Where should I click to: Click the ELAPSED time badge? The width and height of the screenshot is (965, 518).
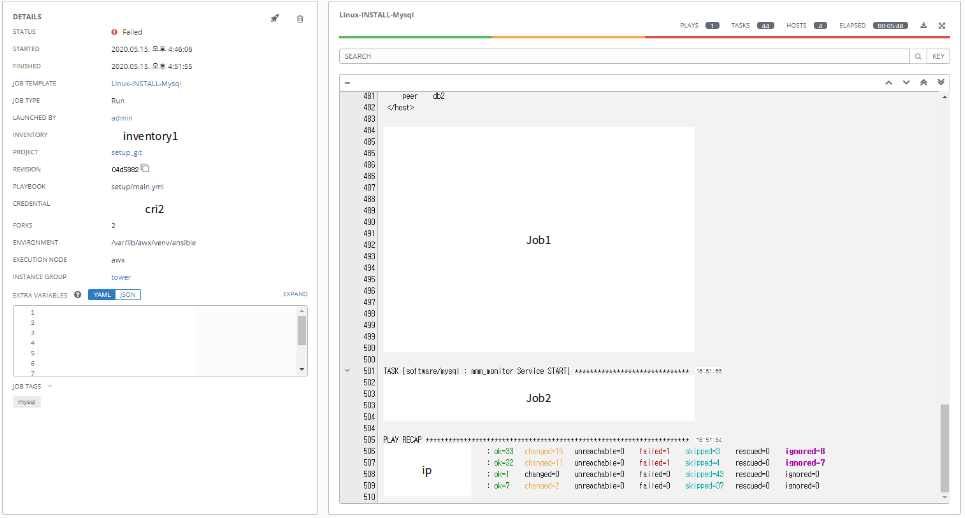click(890, 26)
